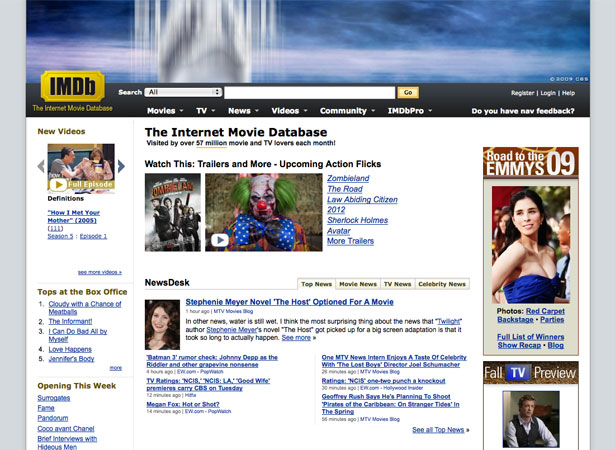The width and height of the screenshot is (615, 450).
Task: Expand the Videos navigation menu
Action: point(289,111)
